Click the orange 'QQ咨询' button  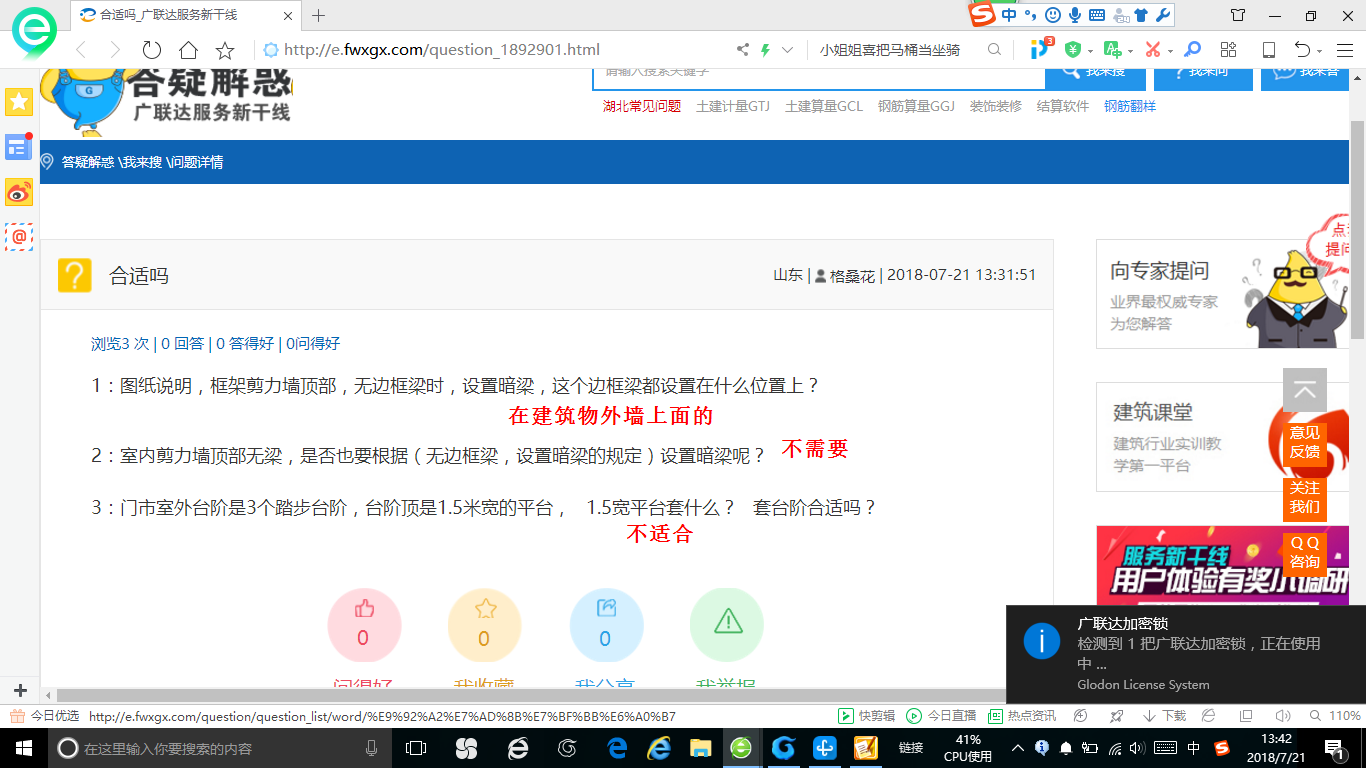[1305, 553]
